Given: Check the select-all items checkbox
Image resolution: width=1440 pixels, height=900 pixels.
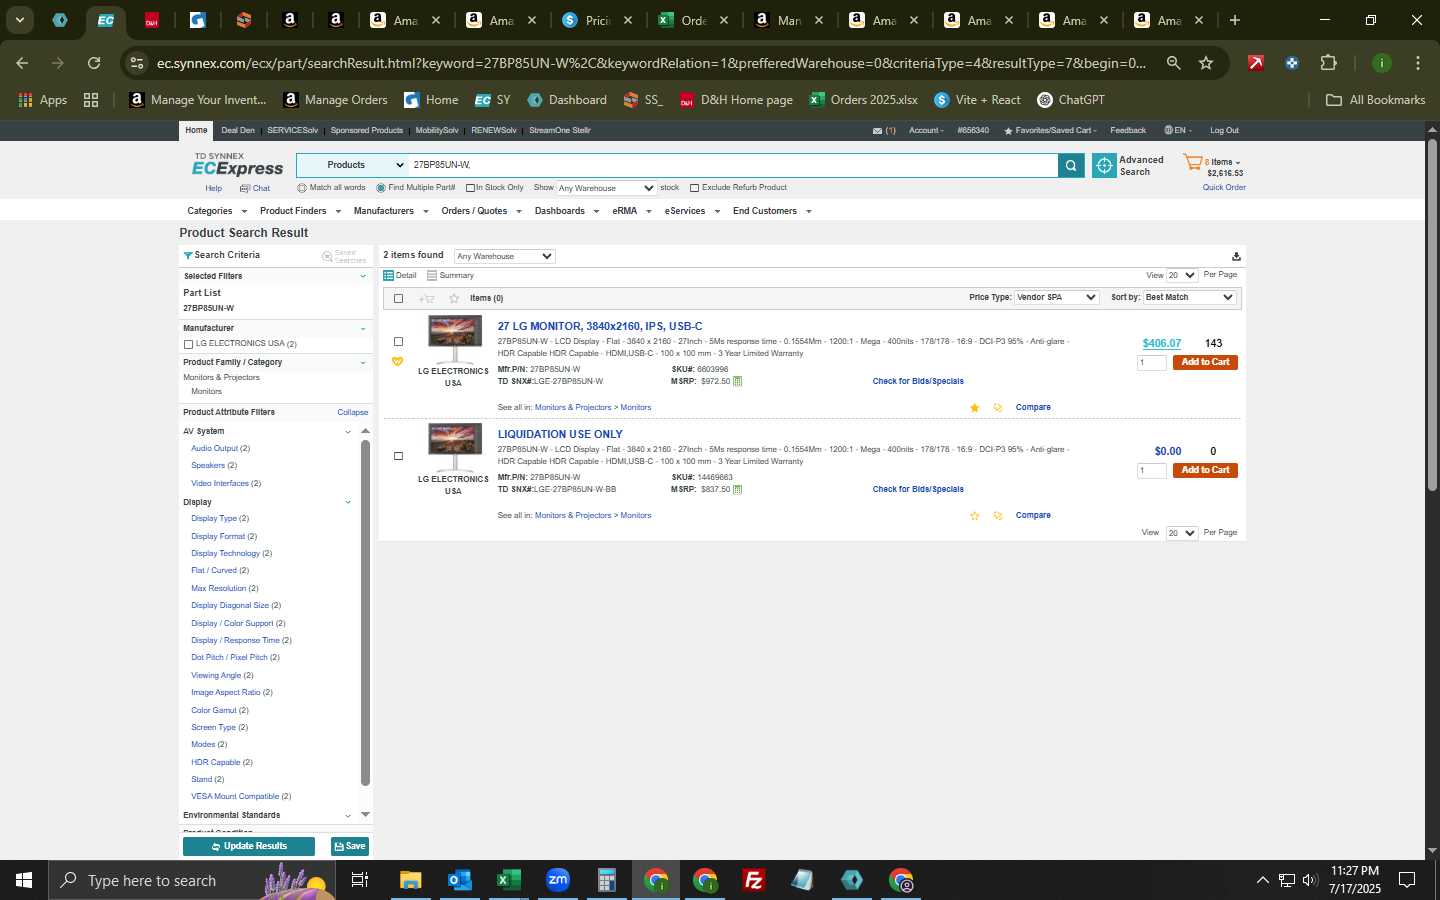Looking at the screenshot, I should click(x=398, y=298).
